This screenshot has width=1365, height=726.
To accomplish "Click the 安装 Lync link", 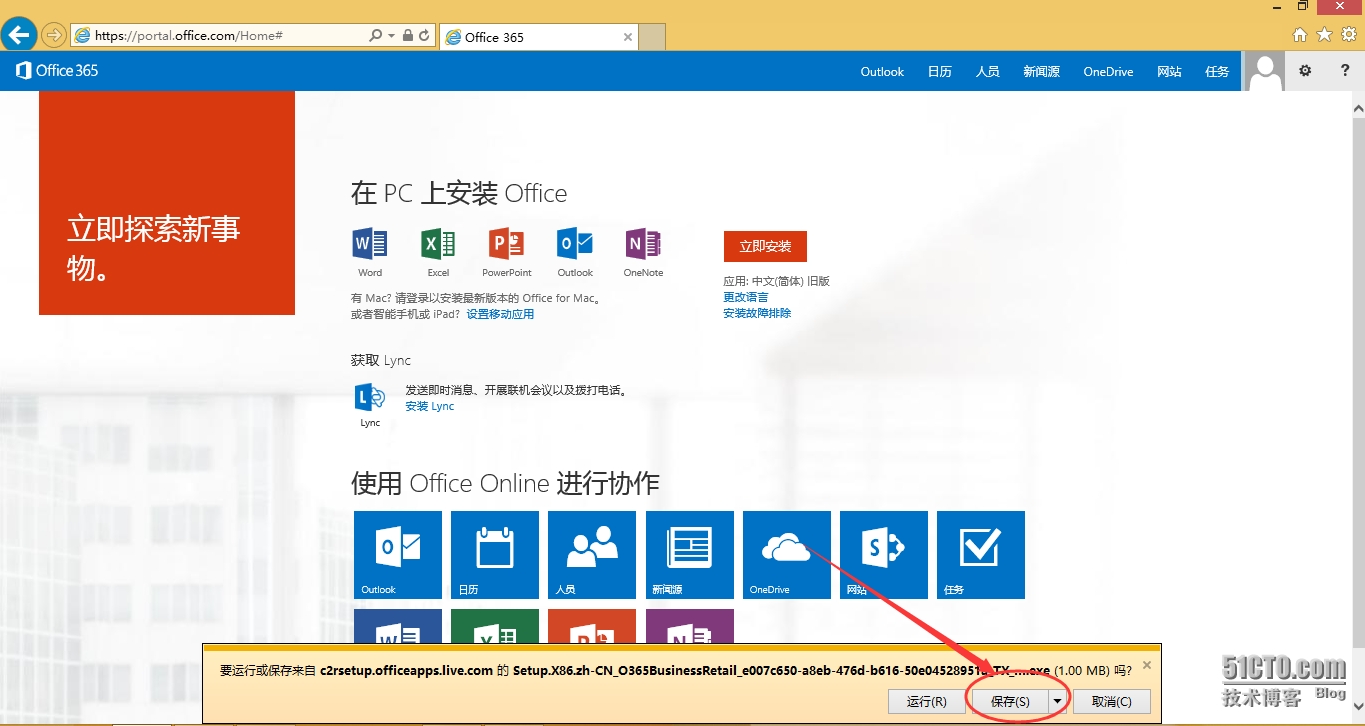I will tap(430, 406).
